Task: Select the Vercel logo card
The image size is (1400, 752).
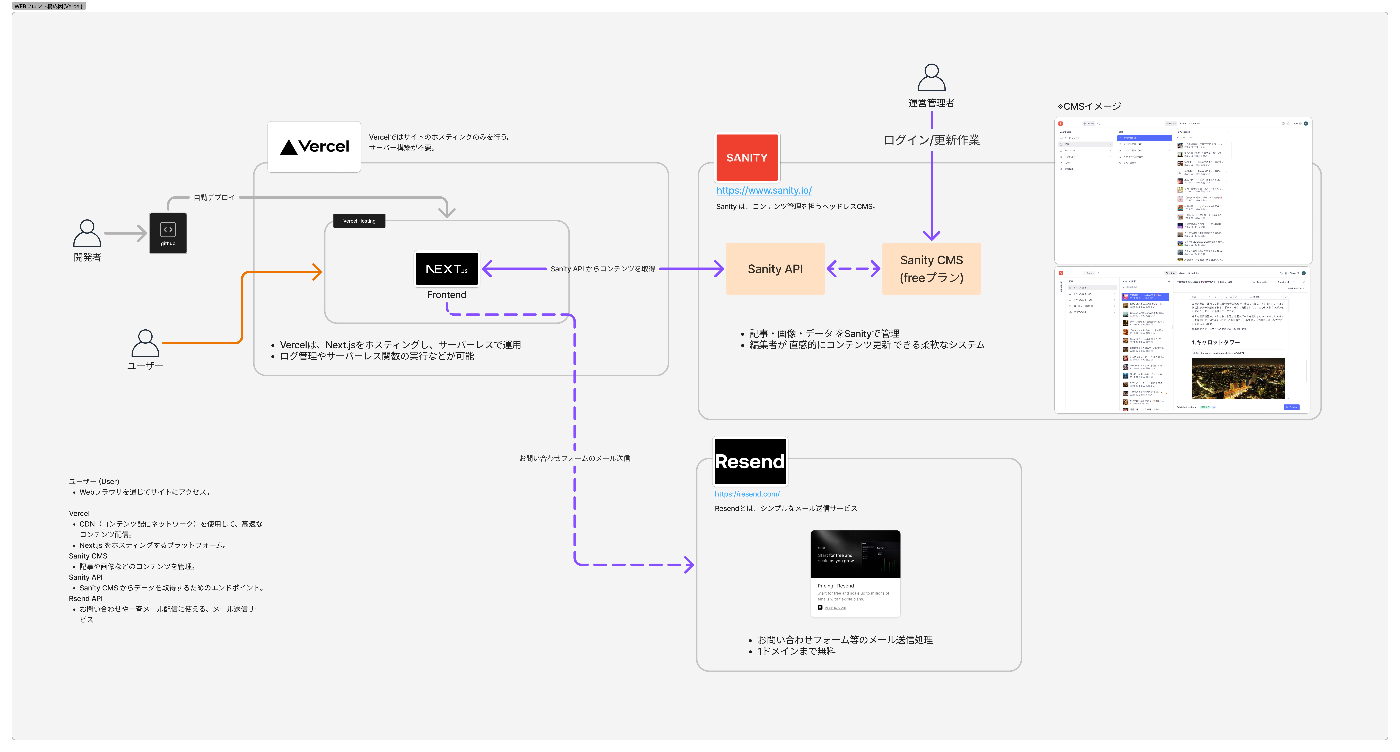Action: coord(315,146)
